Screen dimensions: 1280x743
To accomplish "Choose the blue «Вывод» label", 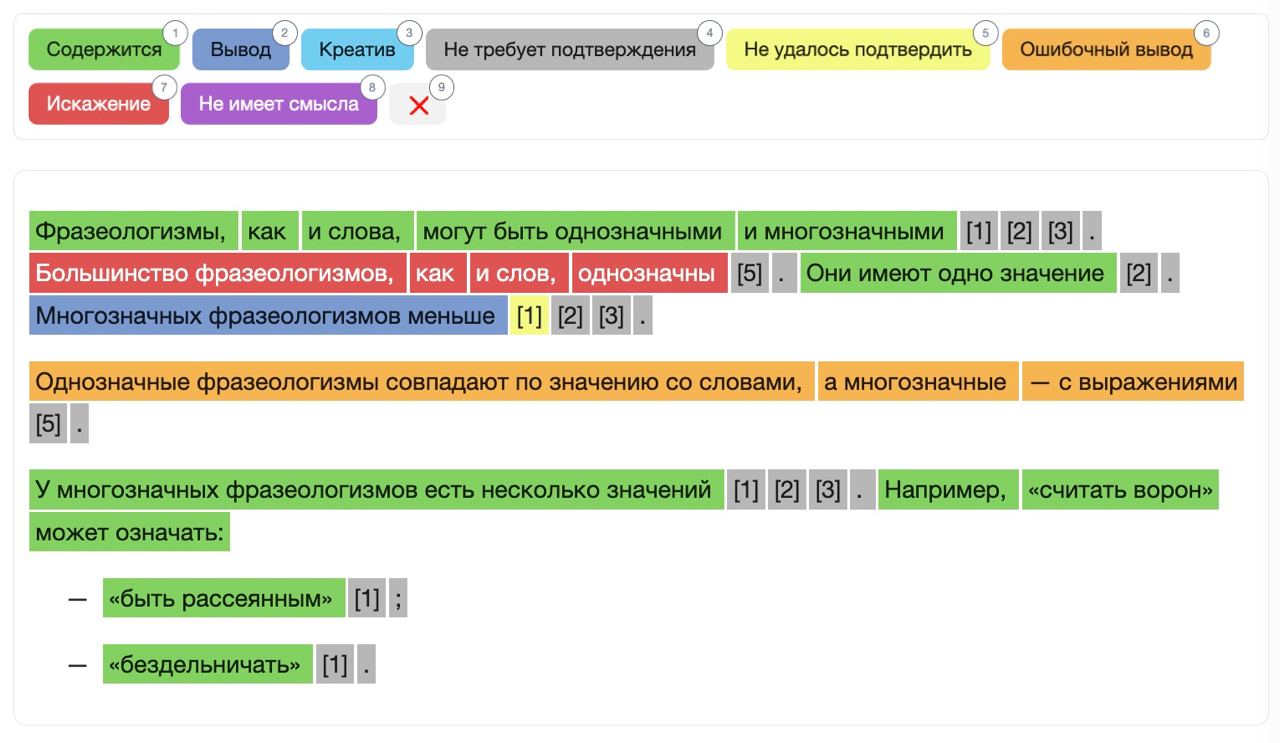I will 241,49.
